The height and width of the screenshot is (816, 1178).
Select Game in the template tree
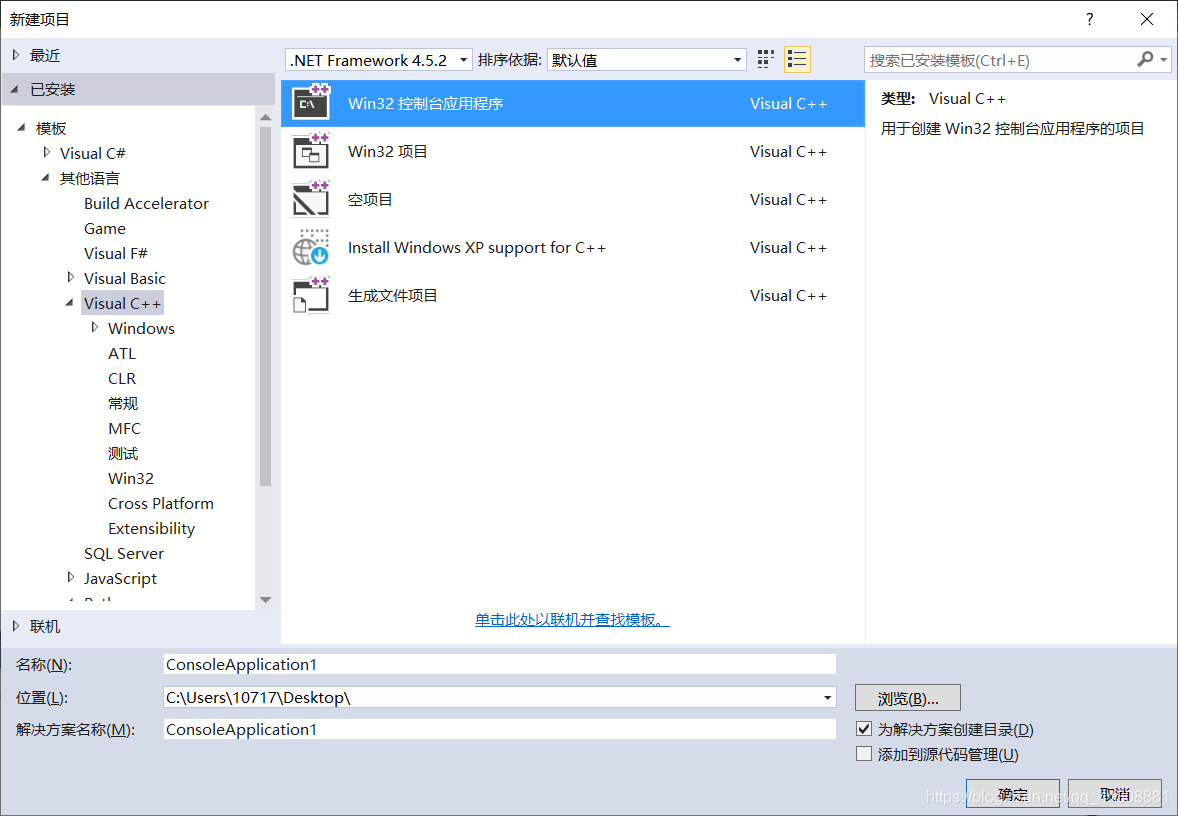(104, 228)
